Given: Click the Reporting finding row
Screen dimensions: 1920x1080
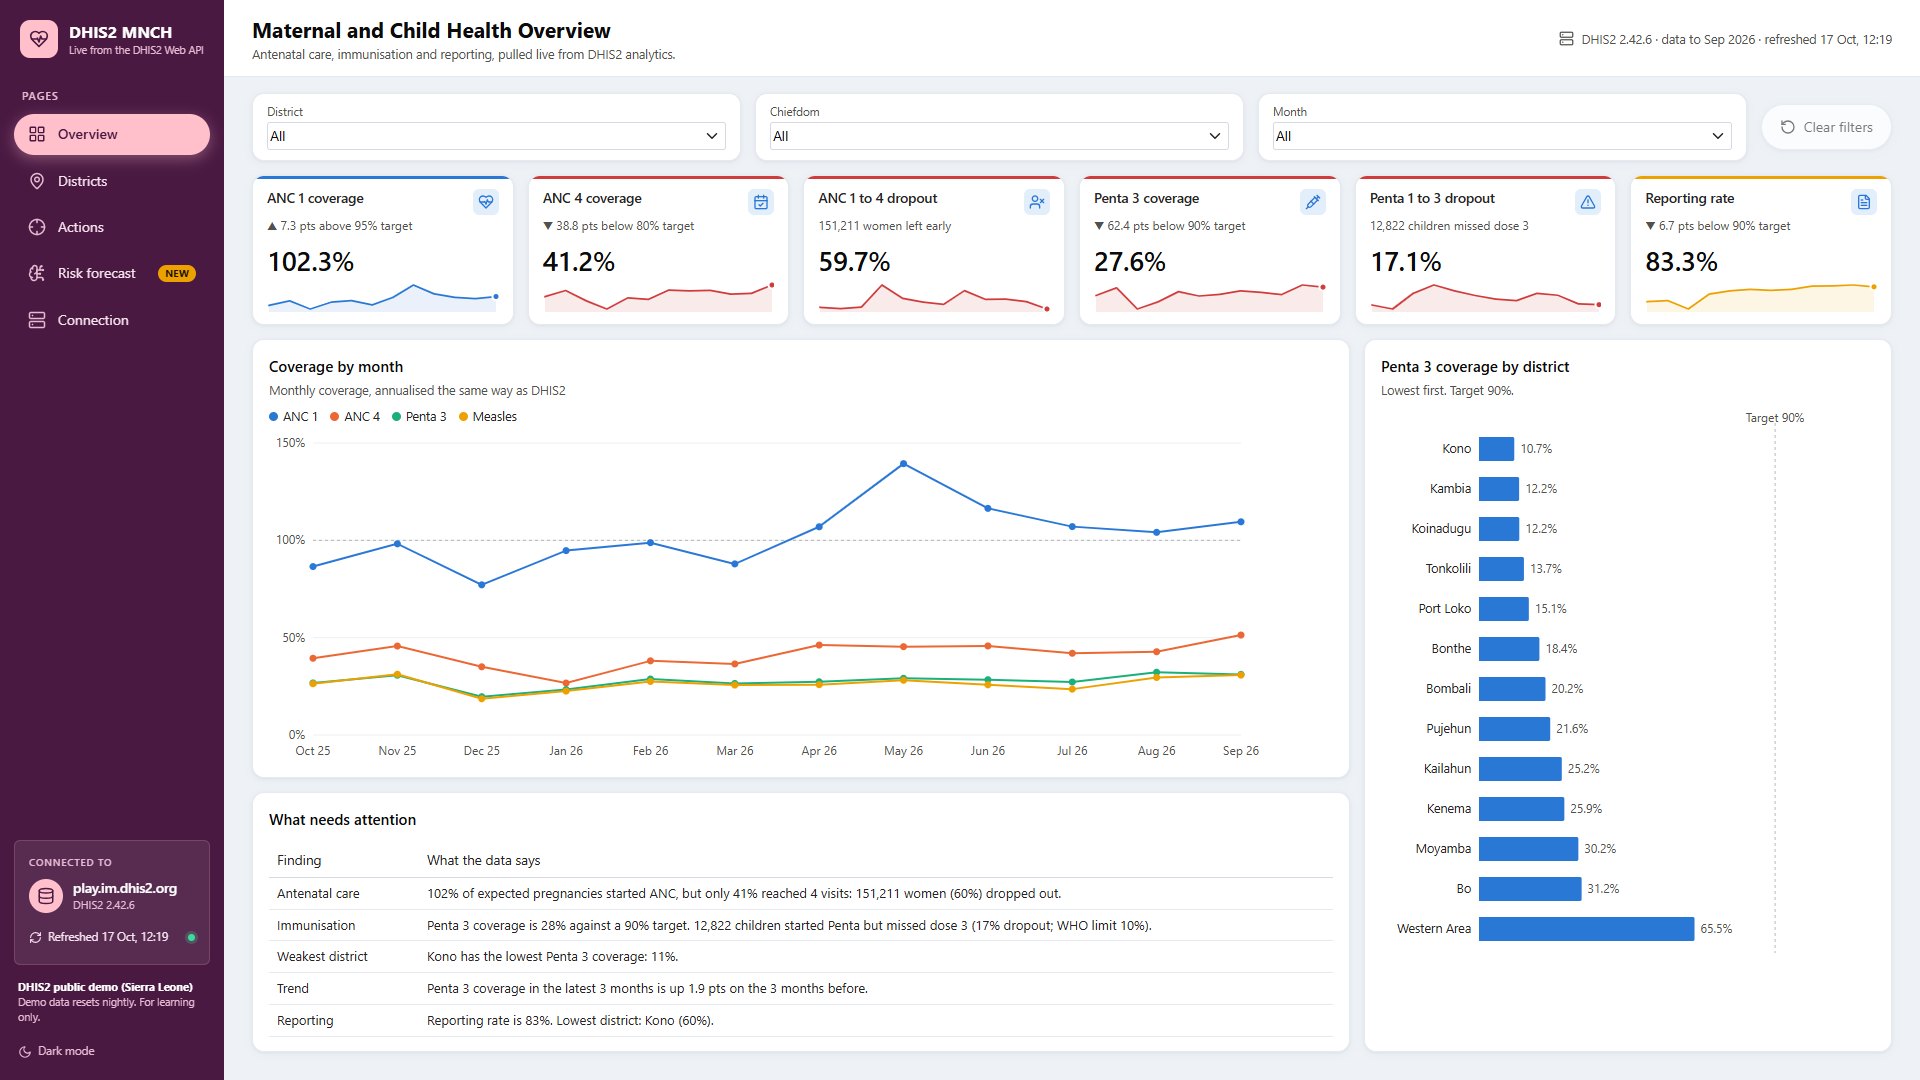Looking at the screenshot, I should 801,1021.
